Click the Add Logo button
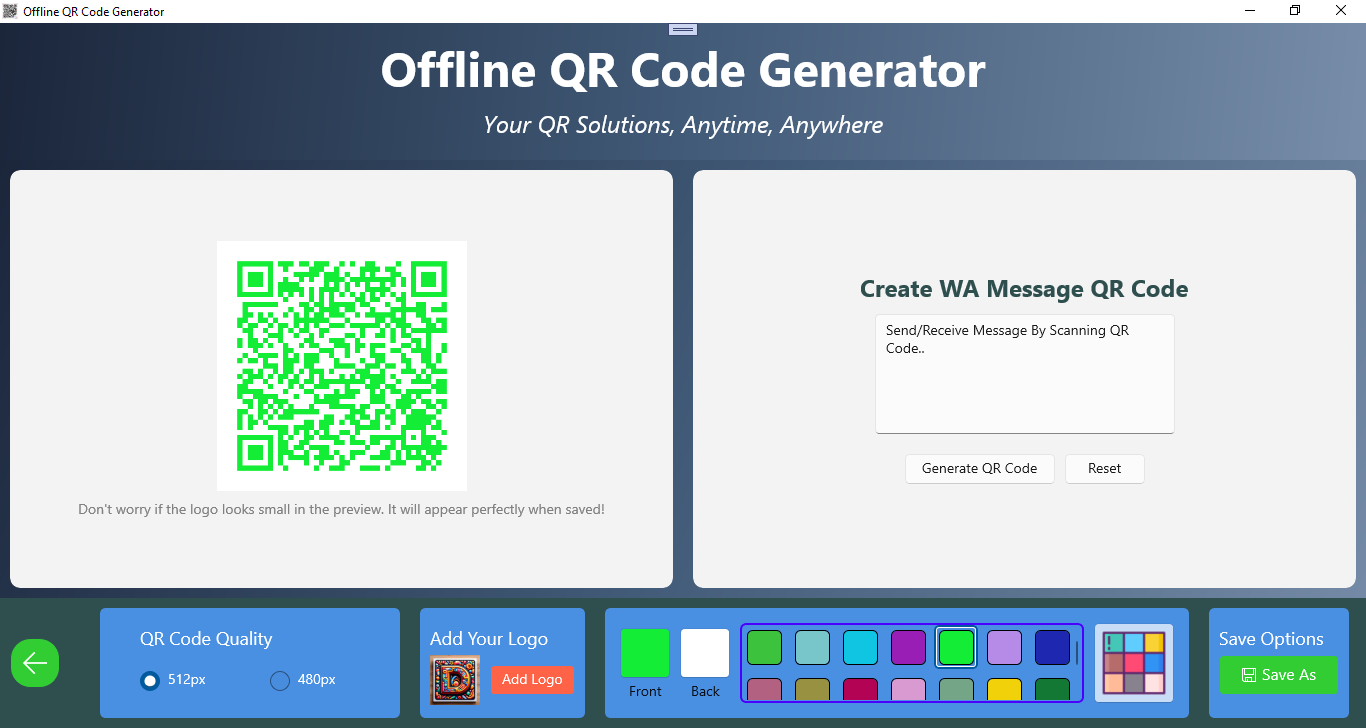Screen dimensions: 1366x728 532,680
